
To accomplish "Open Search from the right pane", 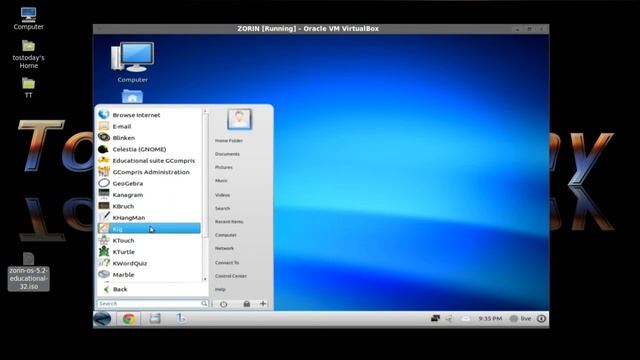I will click(222, 209).
